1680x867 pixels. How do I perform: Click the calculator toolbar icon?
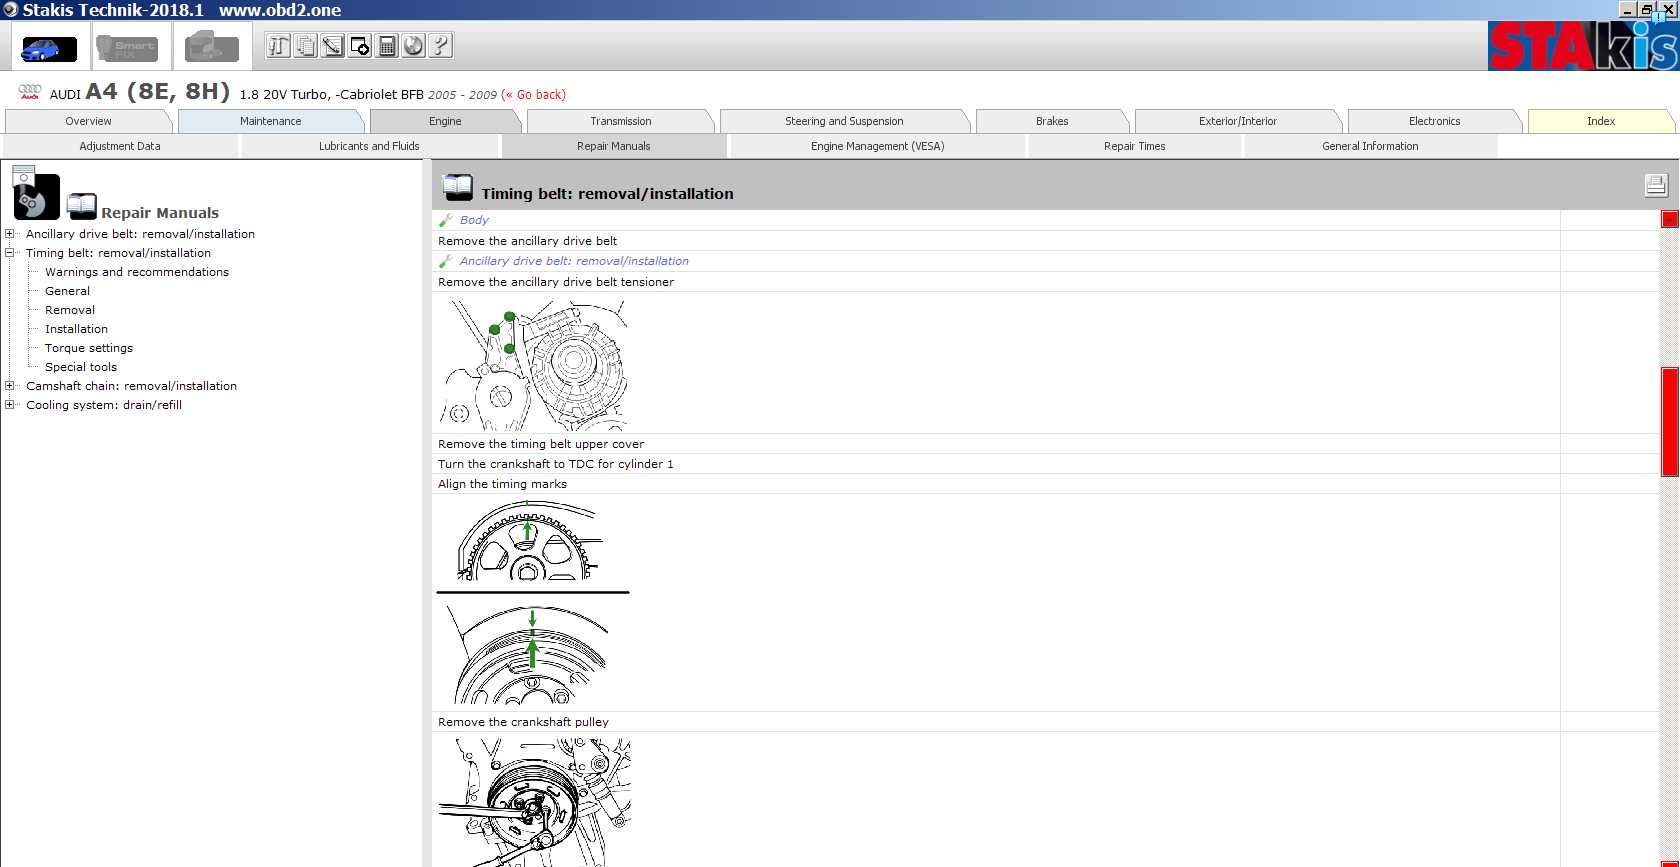(387, 46)
